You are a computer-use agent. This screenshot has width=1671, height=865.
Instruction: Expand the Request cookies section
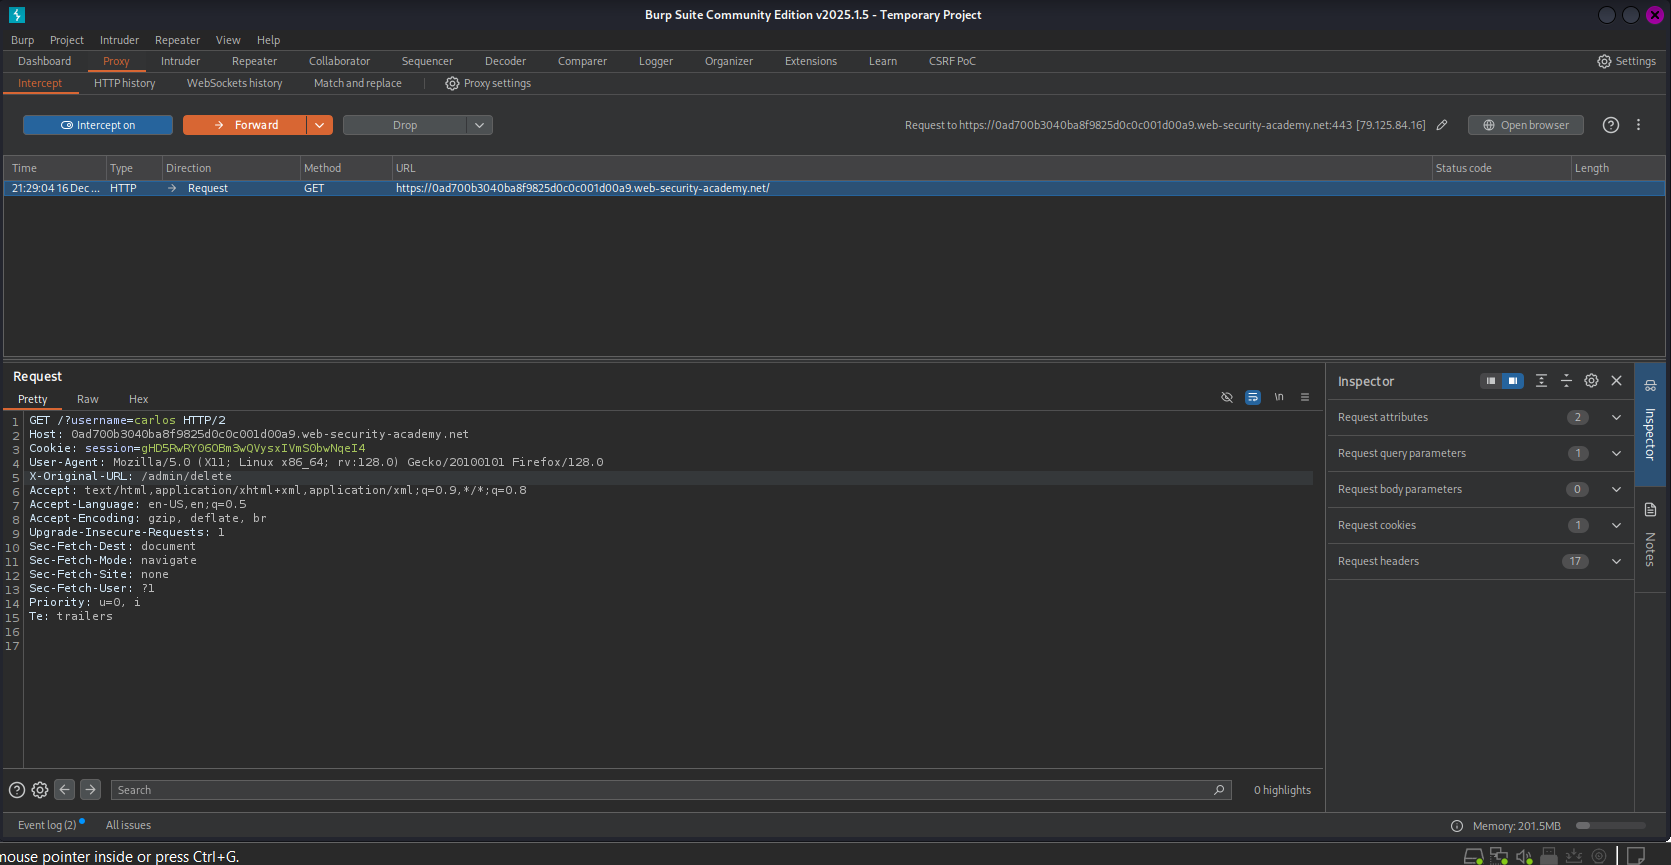(x=1616, y=526)
